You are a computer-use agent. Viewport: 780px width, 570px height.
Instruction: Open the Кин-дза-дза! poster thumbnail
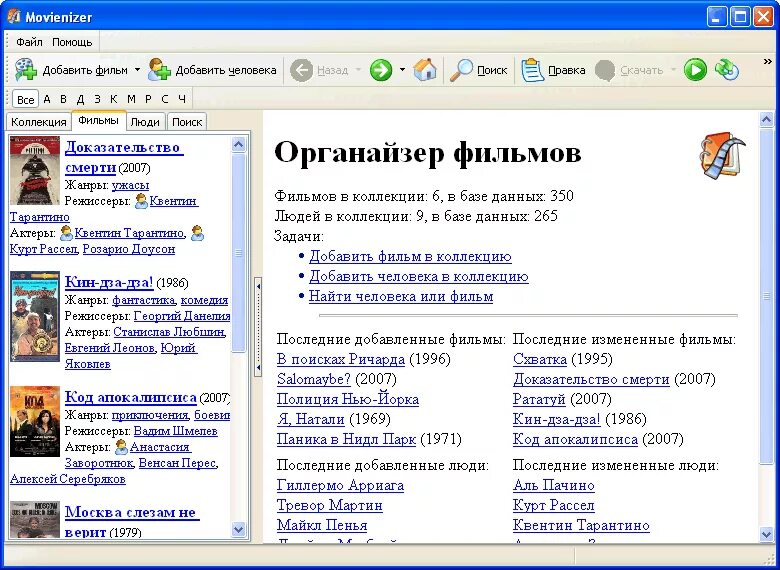click(x=35, y=316)
